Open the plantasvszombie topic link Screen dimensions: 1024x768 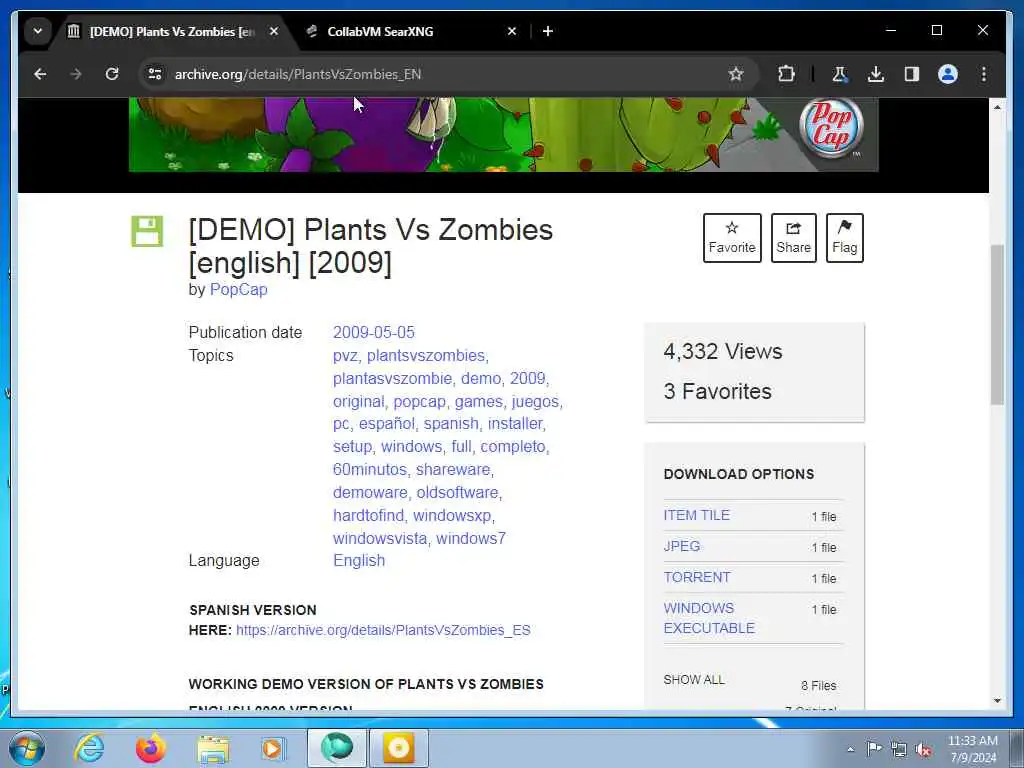(392, 378)
